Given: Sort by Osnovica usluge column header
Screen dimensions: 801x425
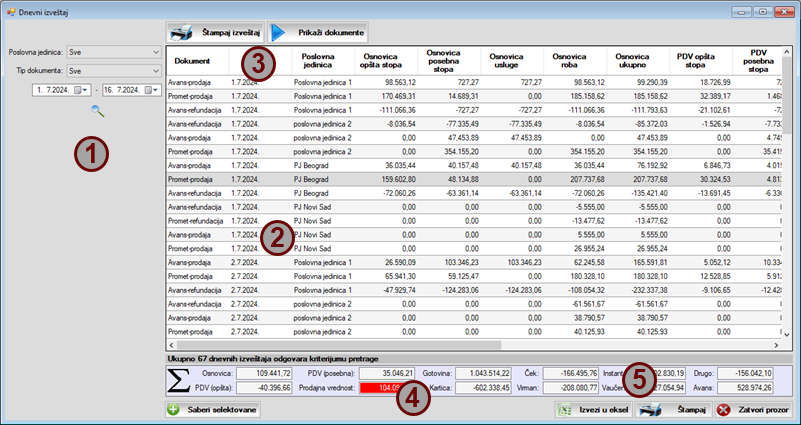Looking at the screenshot, I should pyautogui.click(x=512, y=61).
